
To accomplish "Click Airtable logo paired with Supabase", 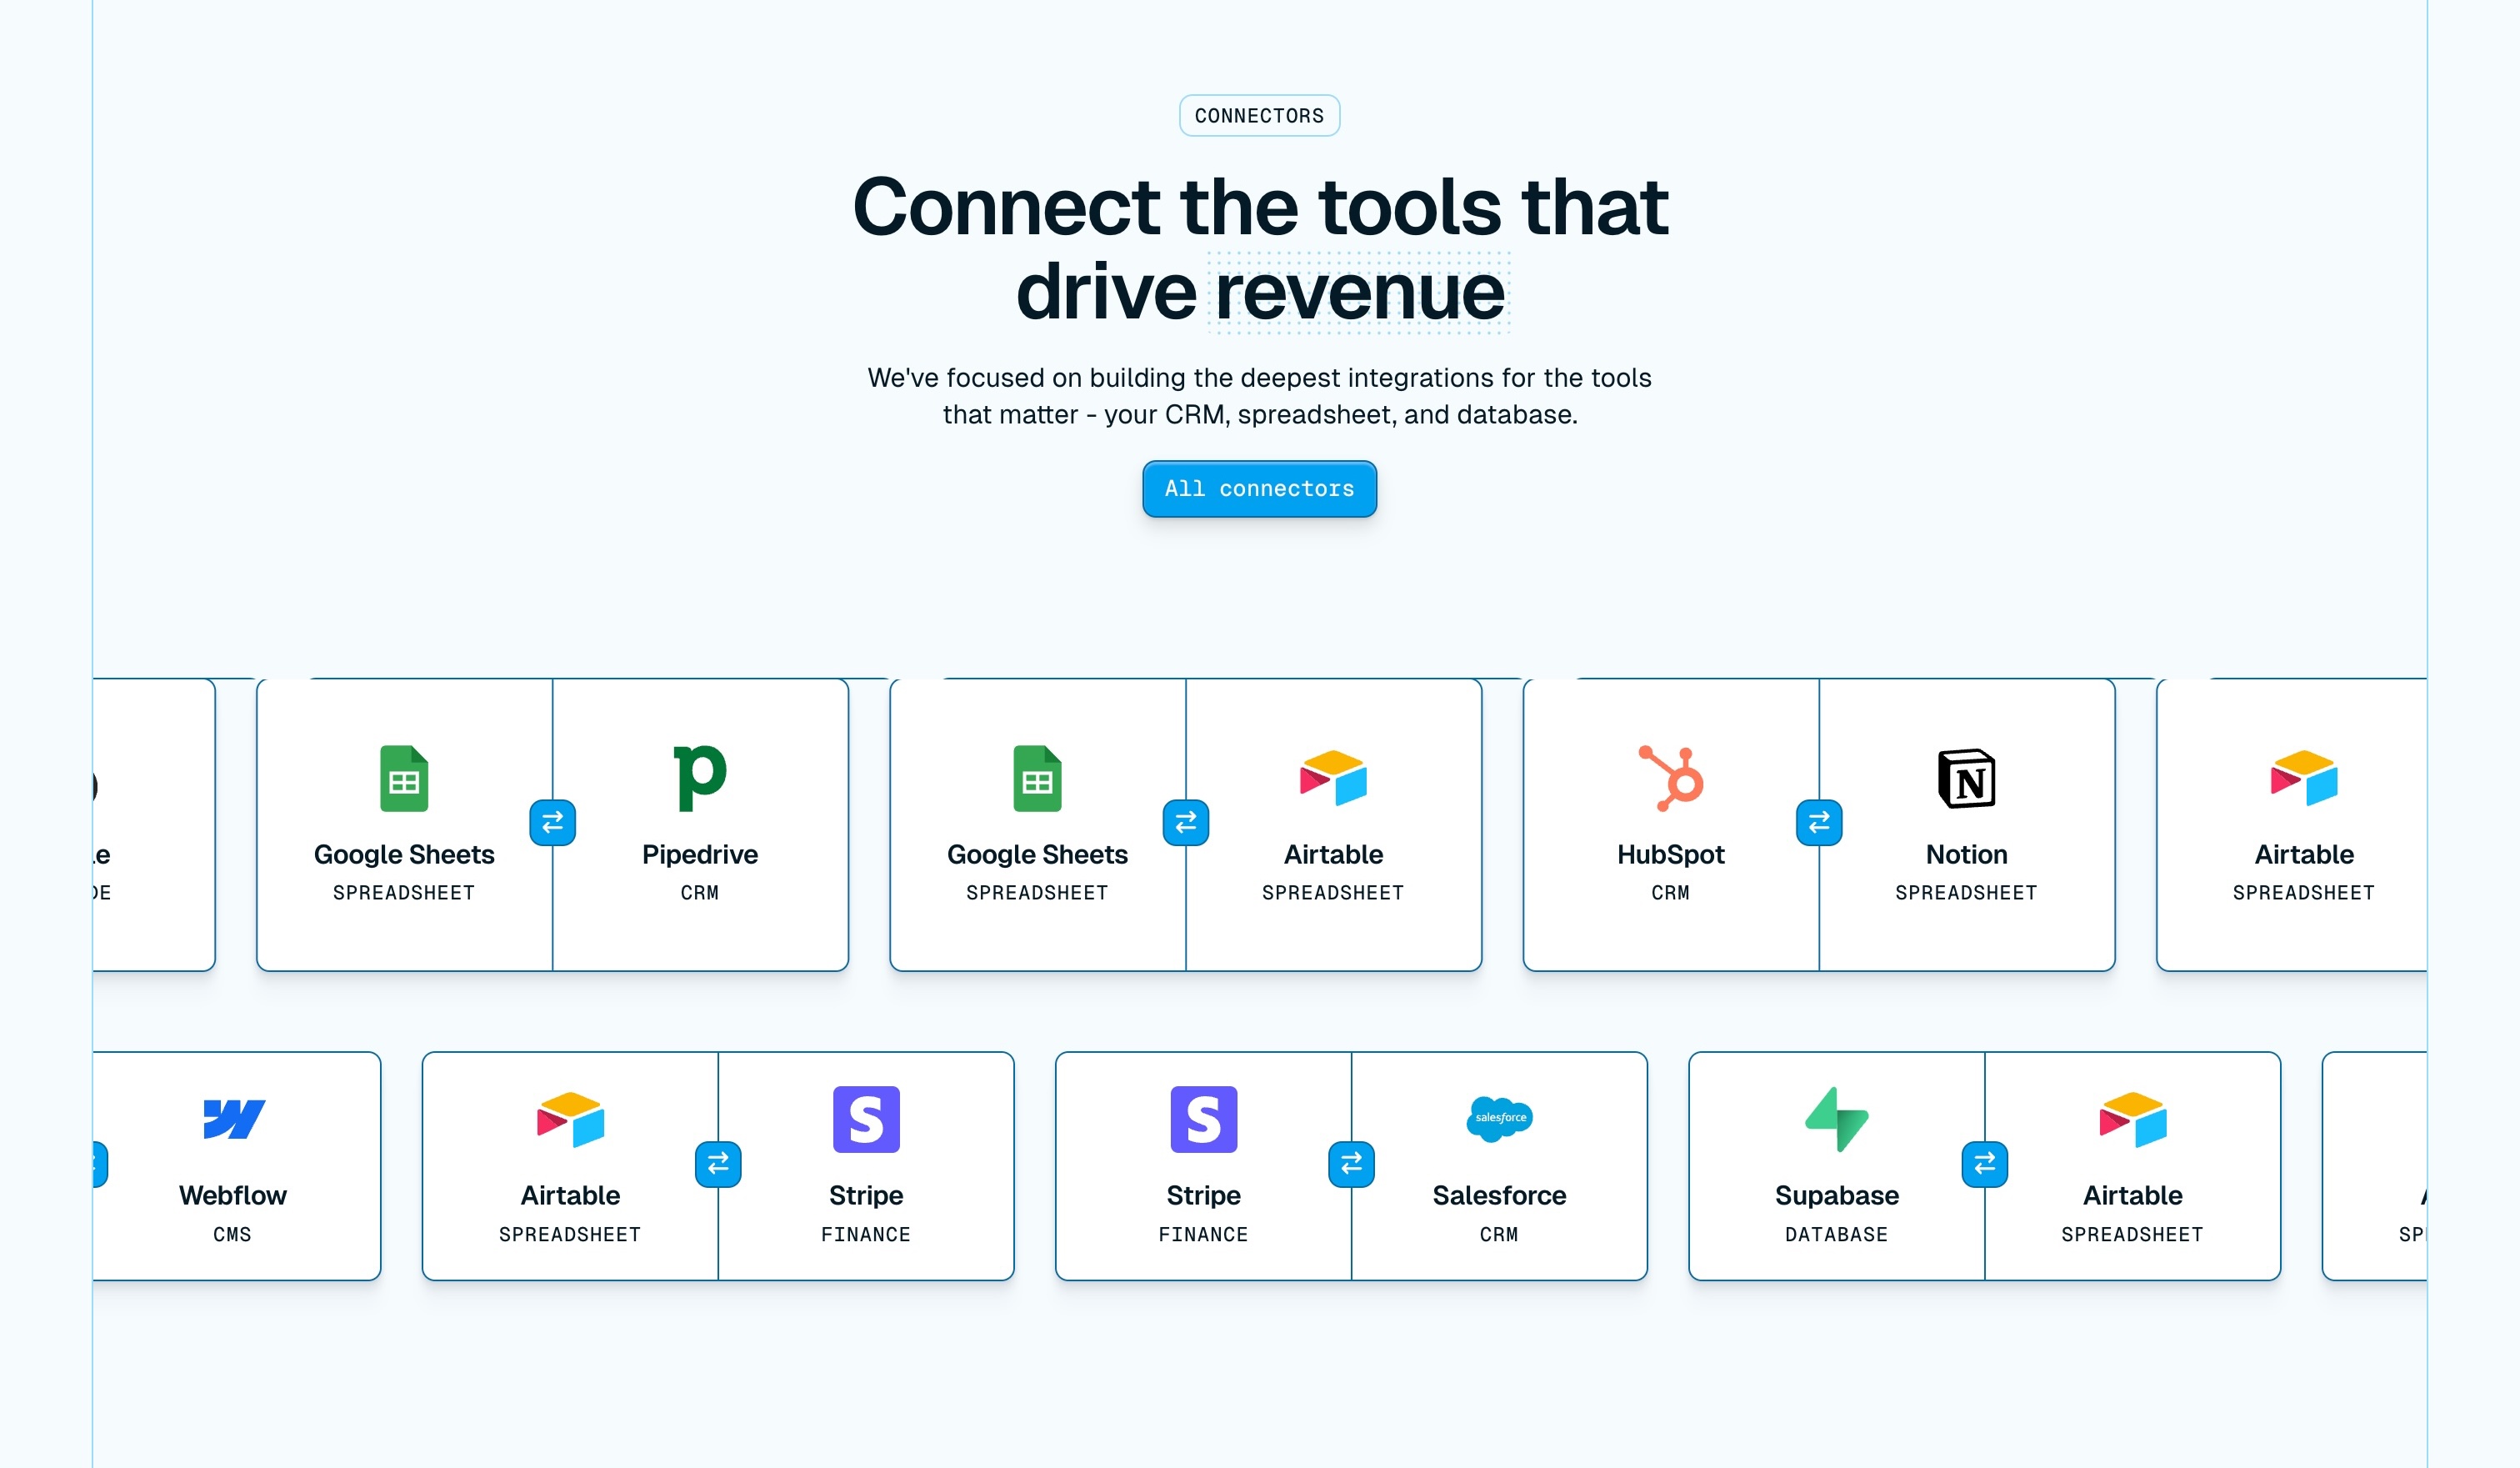I will (2133, 1119).
